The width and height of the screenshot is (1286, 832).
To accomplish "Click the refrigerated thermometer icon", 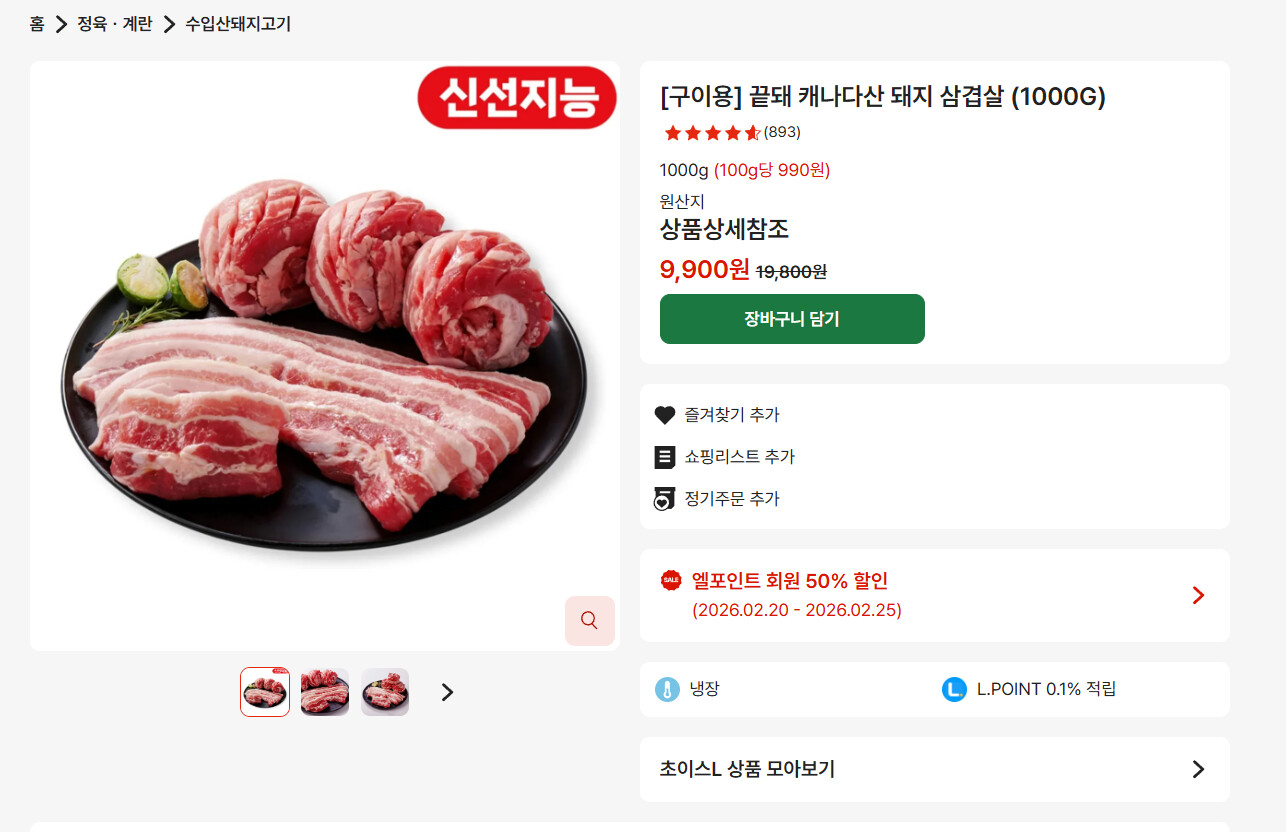I will click(668, 689).
